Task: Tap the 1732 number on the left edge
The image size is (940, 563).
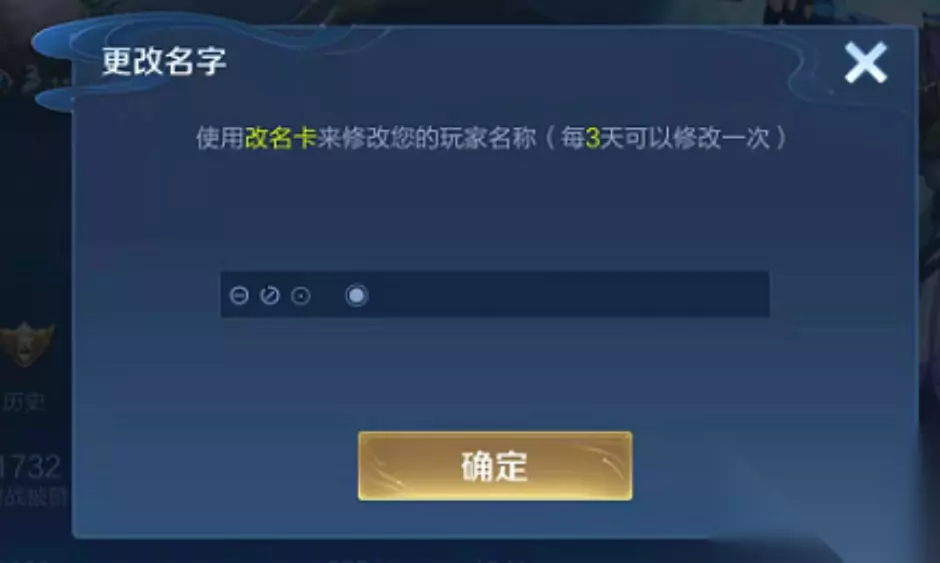Action: coord(30,466)
